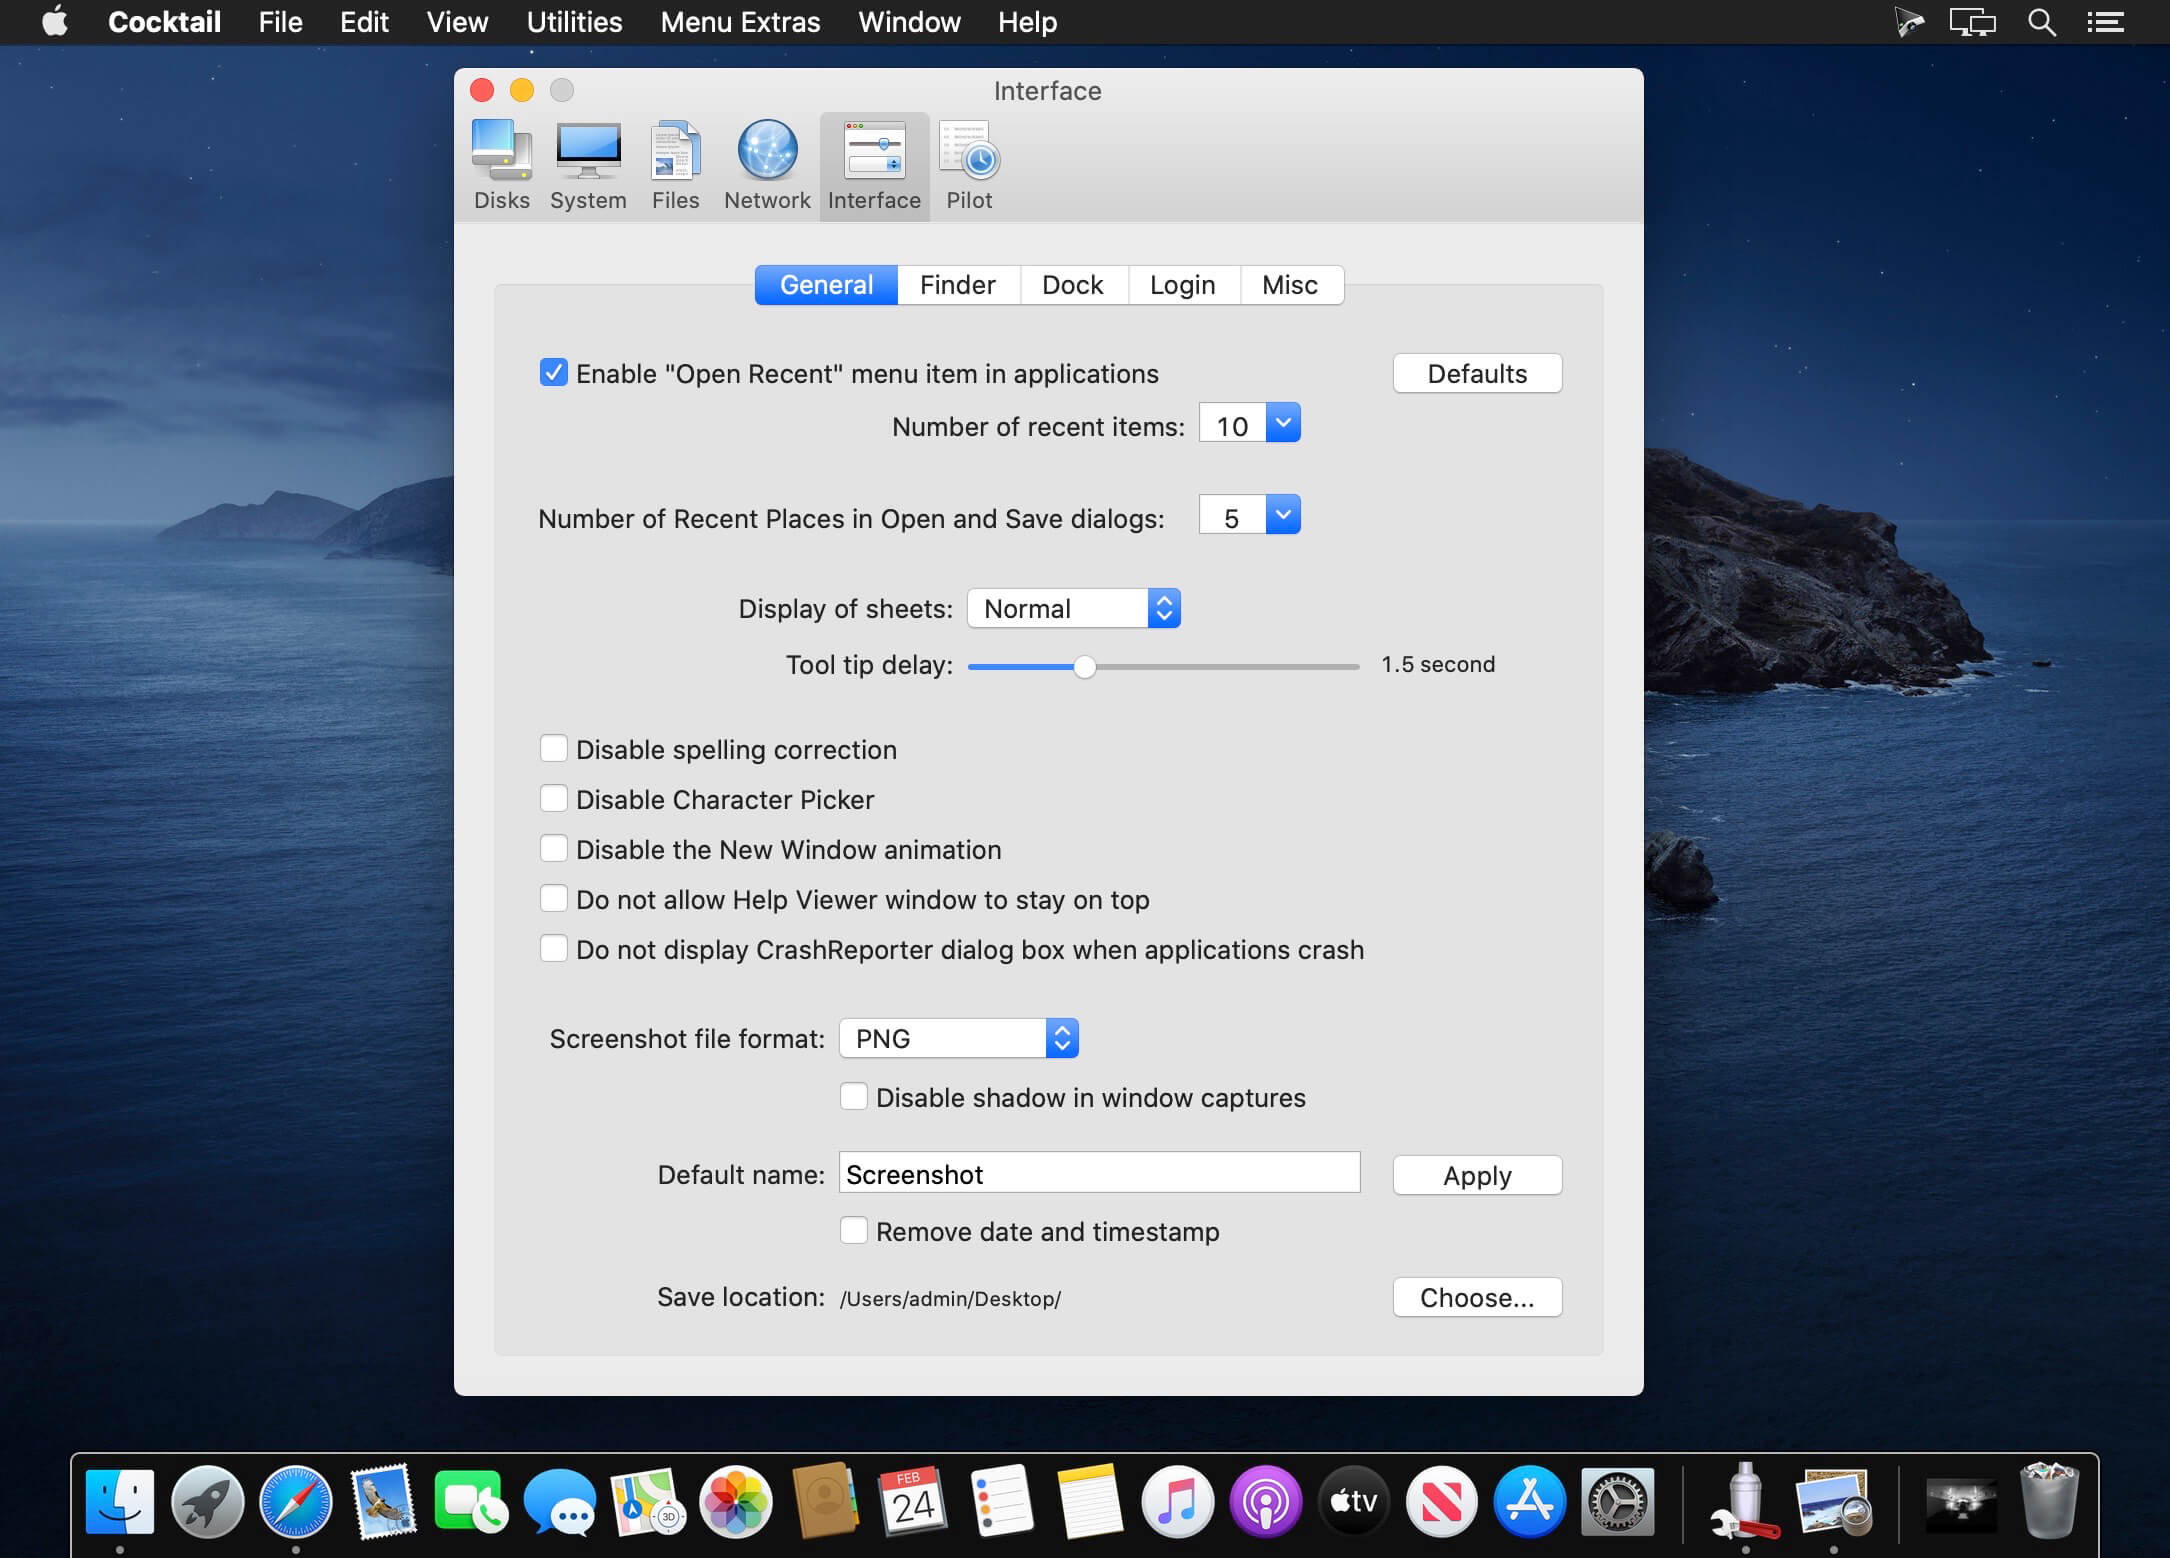Open Screenshot file format PNG dropdown

(x=958, y=1038)
